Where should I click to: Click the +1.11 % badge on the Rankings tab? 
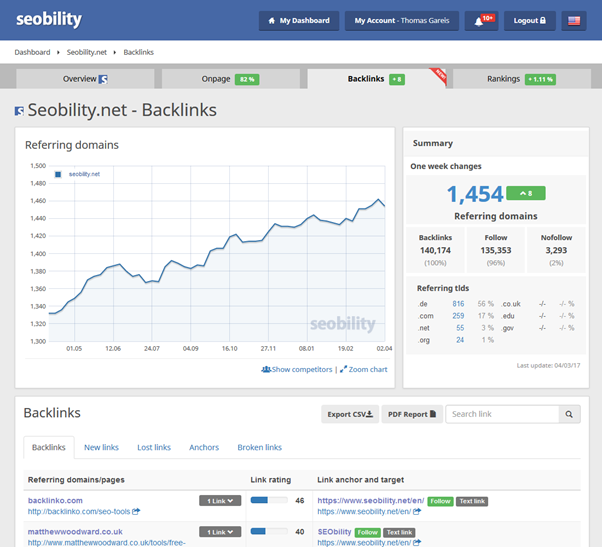[540, 79]
